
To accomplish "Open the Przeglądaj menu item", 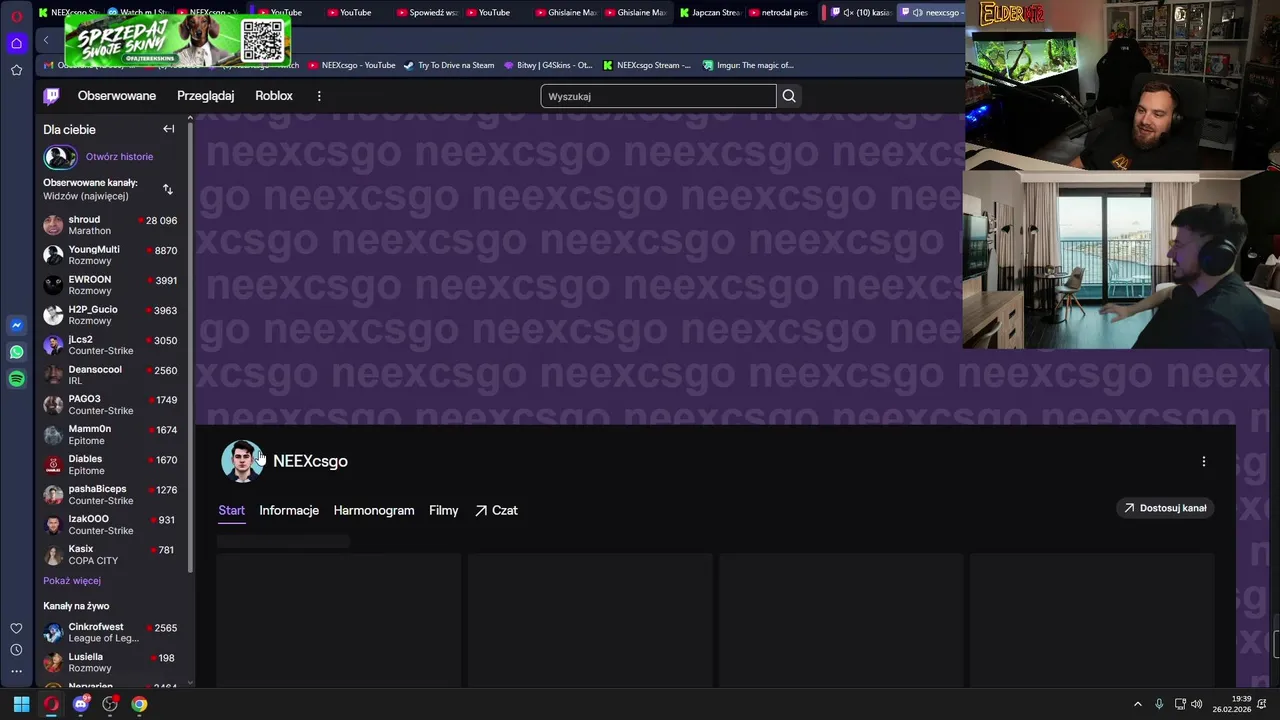I will click(205, 96).
